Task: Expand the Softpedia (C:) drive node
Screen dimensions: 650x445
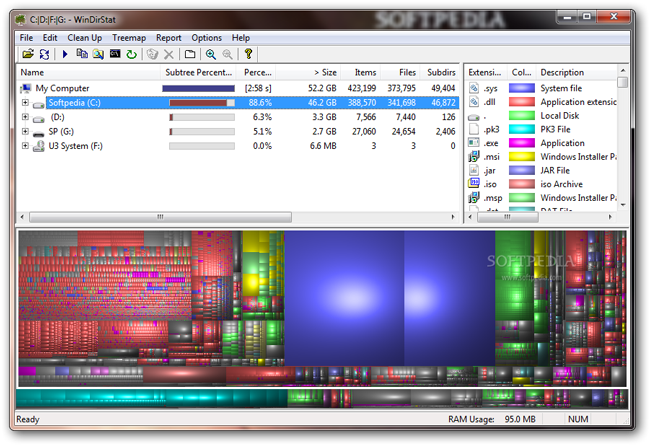Action: click(x=24, y=103)
